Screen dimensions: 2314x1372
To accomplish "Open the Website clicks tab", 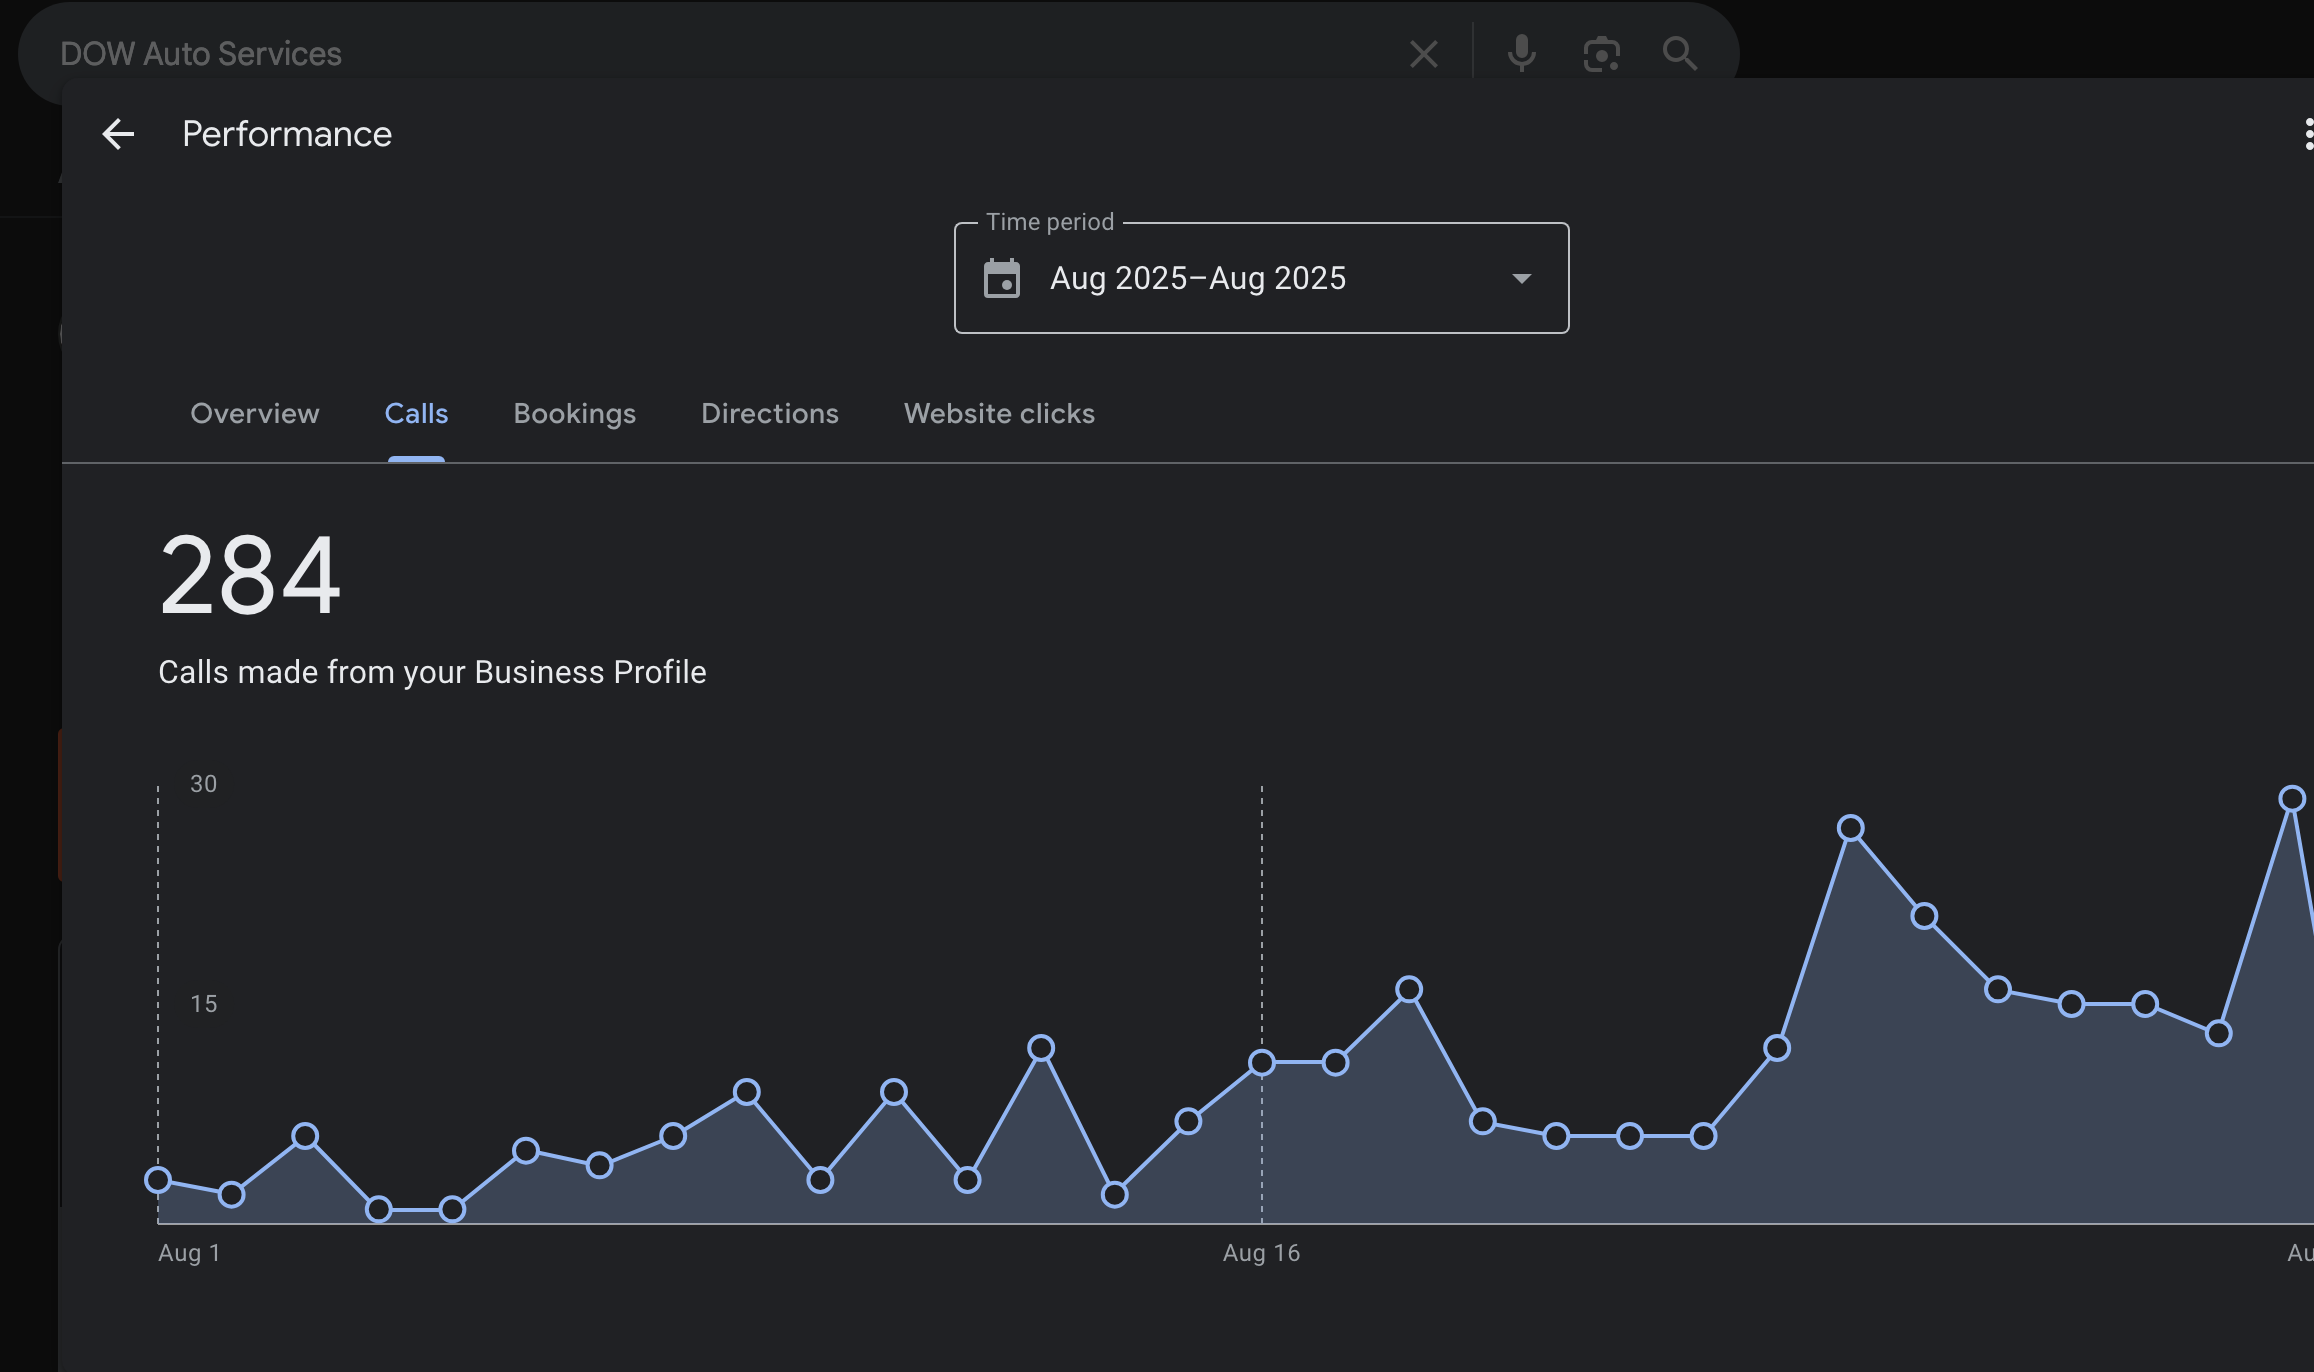I will point(999,414).
